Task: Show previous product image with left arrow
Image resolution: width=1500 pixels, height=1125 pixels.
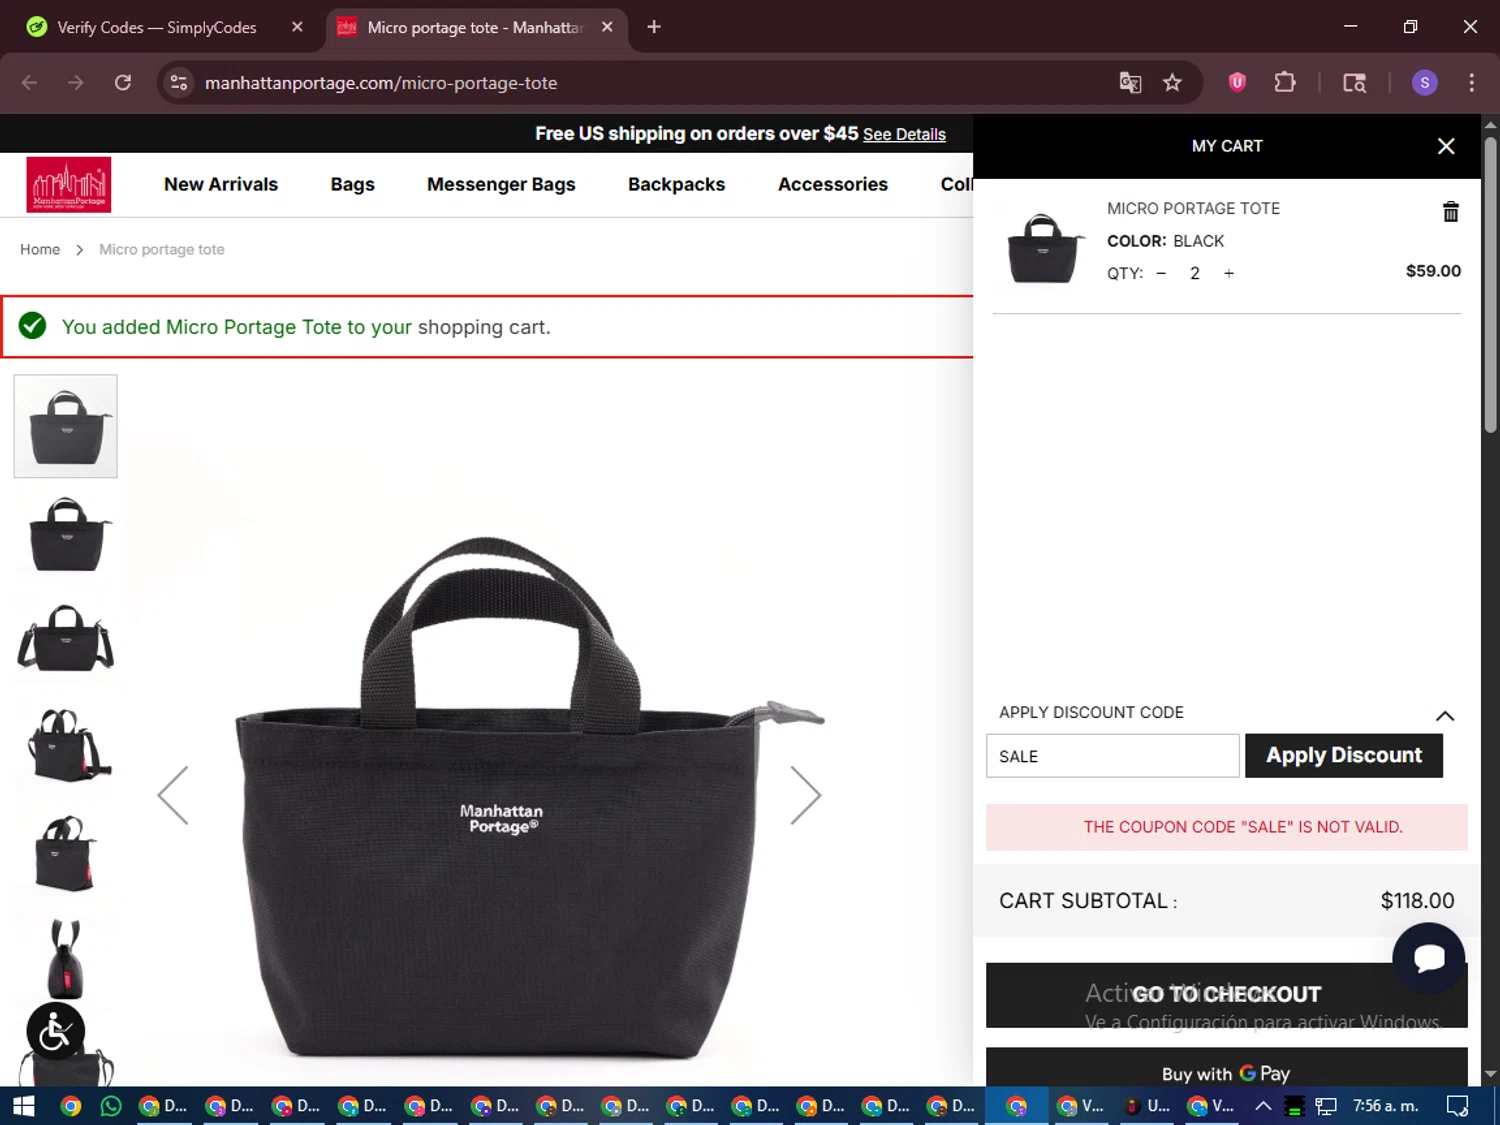Action: point(173,795)
